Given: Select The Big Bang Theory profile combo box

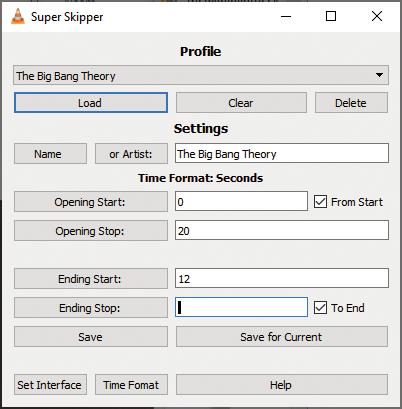Looking at the screenshot, I should (x=201, y=75).
